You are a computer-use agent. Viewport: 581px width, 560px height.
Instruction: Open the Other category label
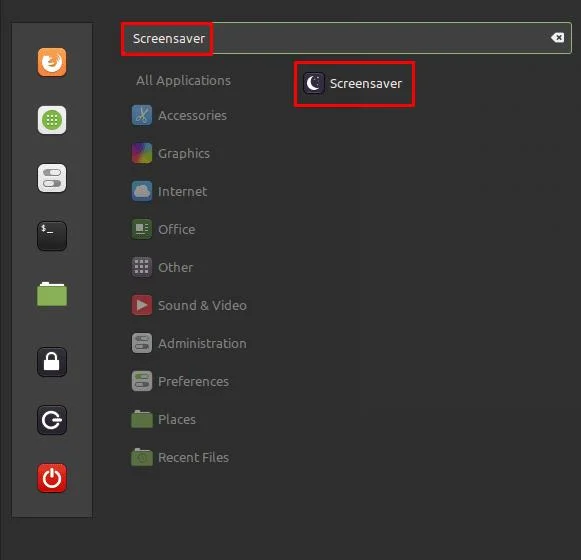tap(176, 268)
